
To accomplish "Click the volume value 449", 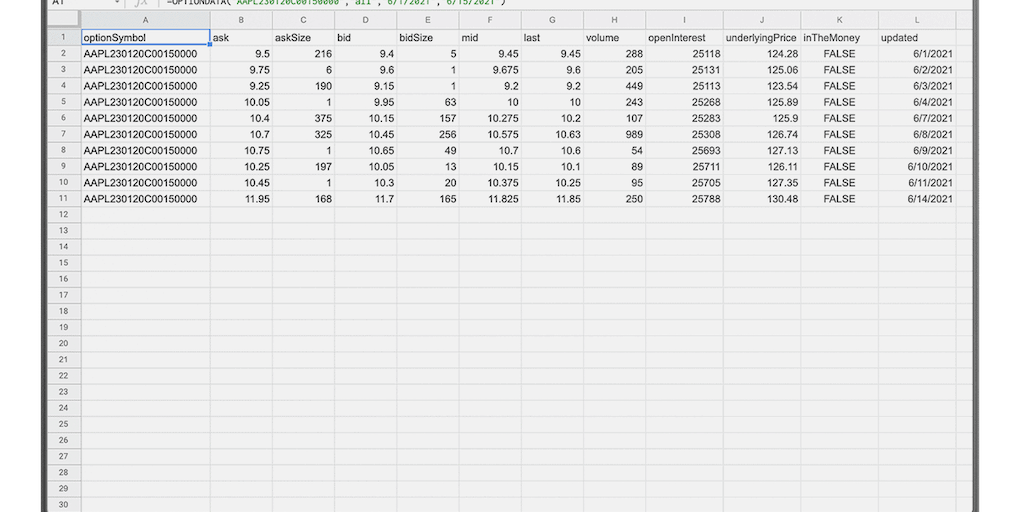I will [x=615, y=86].
